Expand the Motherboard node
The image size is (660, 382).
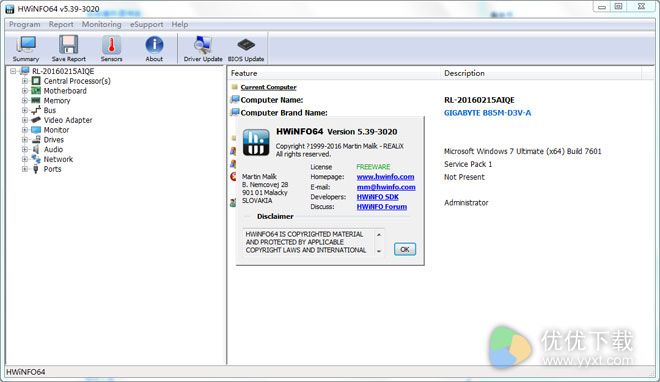(x=25, y=91)
